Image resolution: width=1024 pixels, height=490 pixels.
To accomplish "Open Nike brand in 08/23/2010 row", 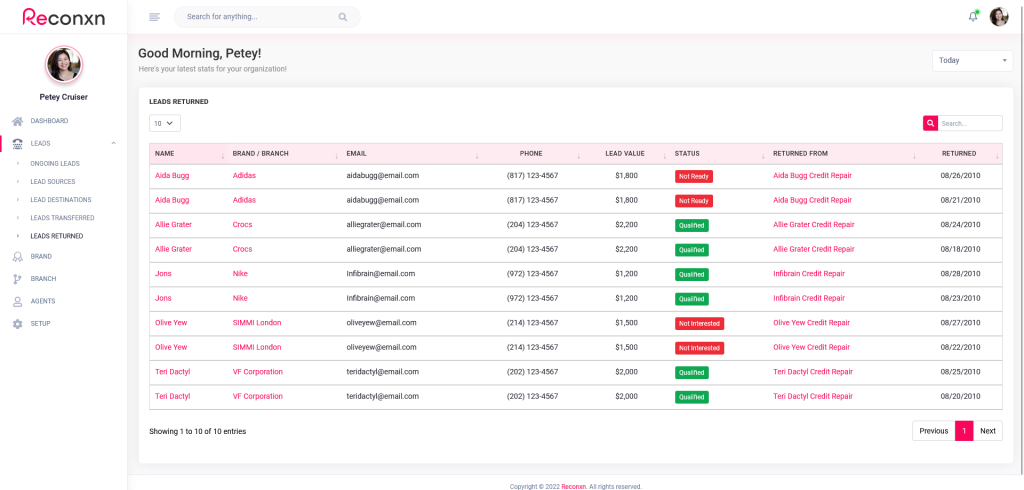I will coord(240,298).
